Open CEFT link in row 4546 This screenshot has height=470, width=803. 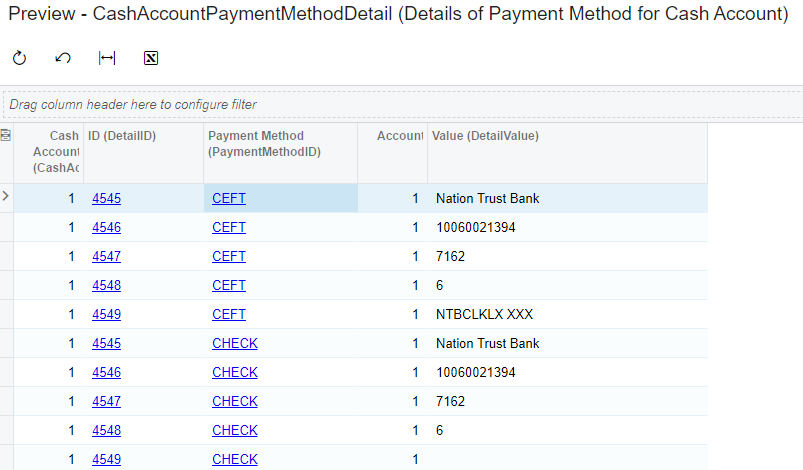[229, 227]
